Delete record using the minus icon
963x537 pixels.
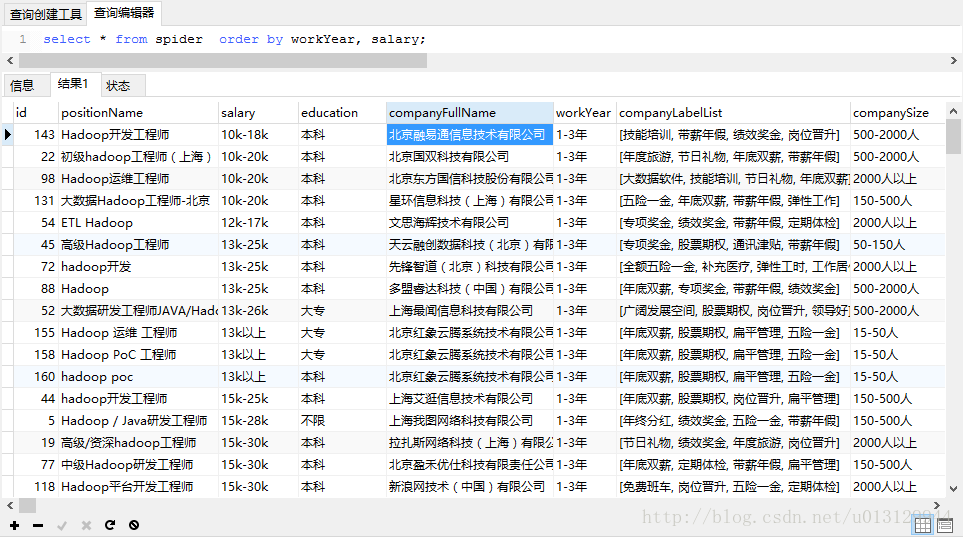tap(38, 525)
